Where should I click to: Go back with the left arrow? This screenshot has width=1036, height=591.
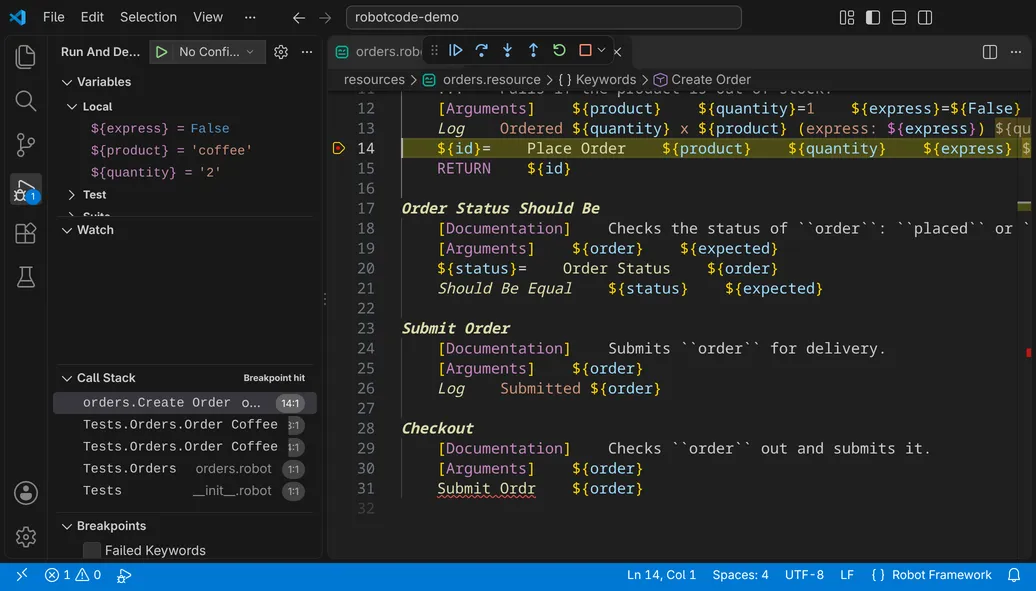[299, 18]
